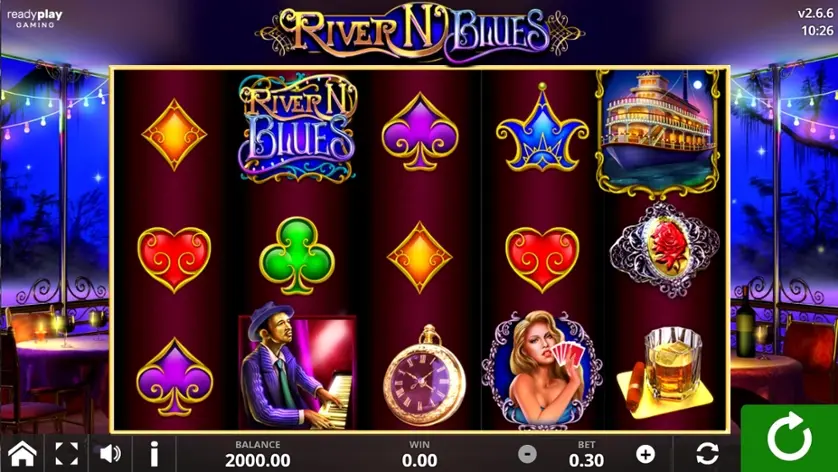This screenshot has height=472, width=838.
Task: Go to the home lobby icon
Action: (22, 454)
